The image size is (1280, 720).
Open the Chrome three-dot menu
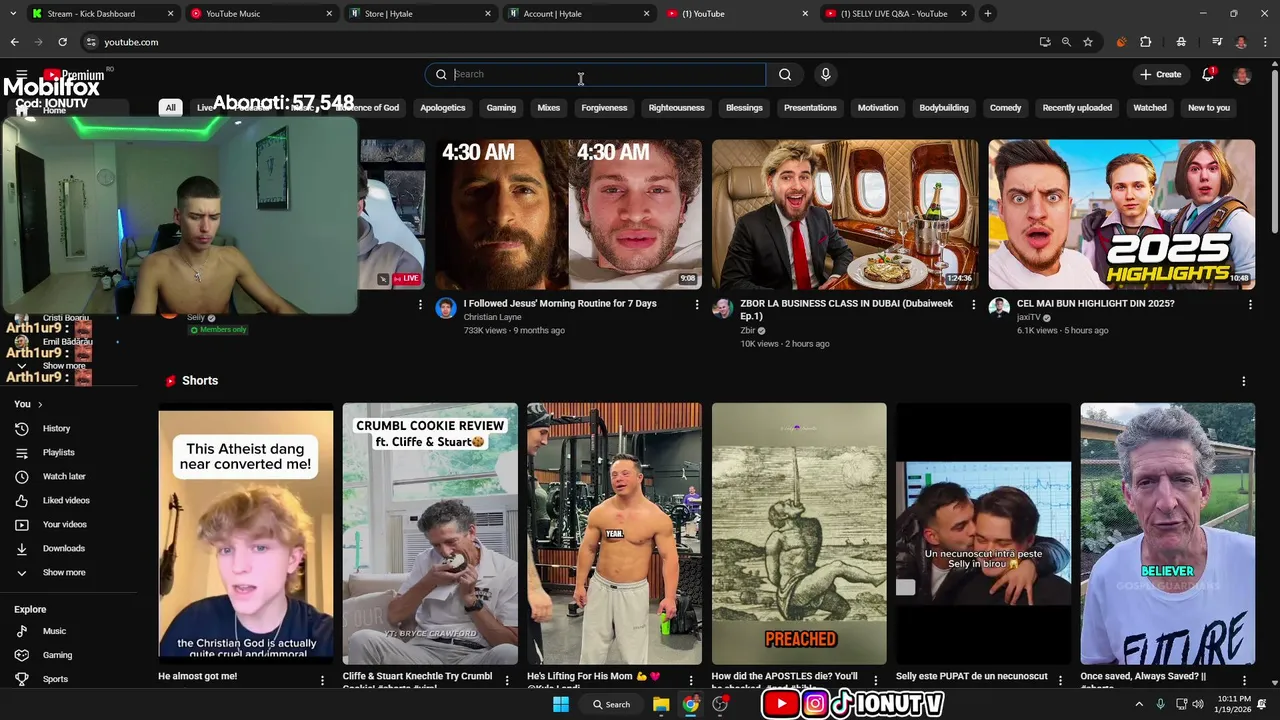click(1265, 42)
